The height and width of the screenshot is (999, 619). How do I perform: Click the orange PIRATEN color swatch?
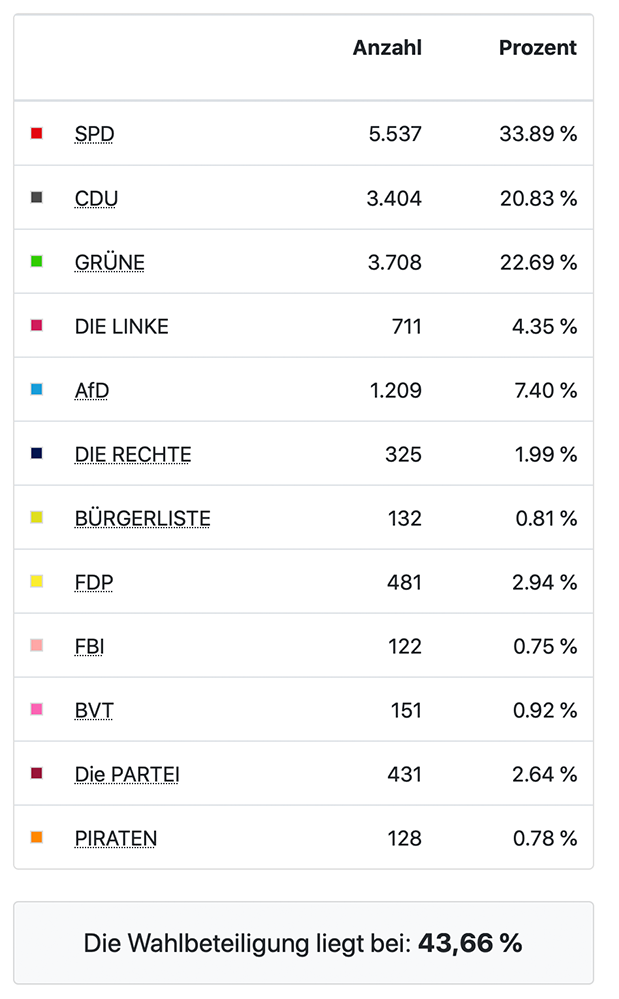coord(37,837)
